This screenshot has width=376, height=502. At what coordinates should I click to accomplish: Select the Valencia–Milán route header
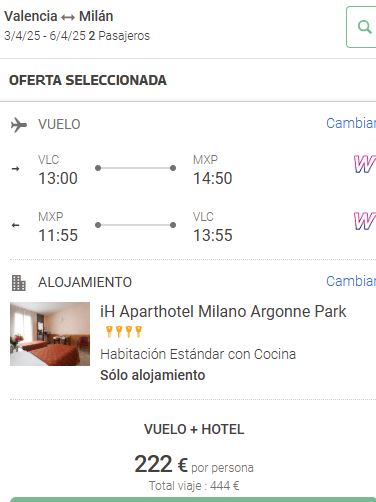click(59, 16)
